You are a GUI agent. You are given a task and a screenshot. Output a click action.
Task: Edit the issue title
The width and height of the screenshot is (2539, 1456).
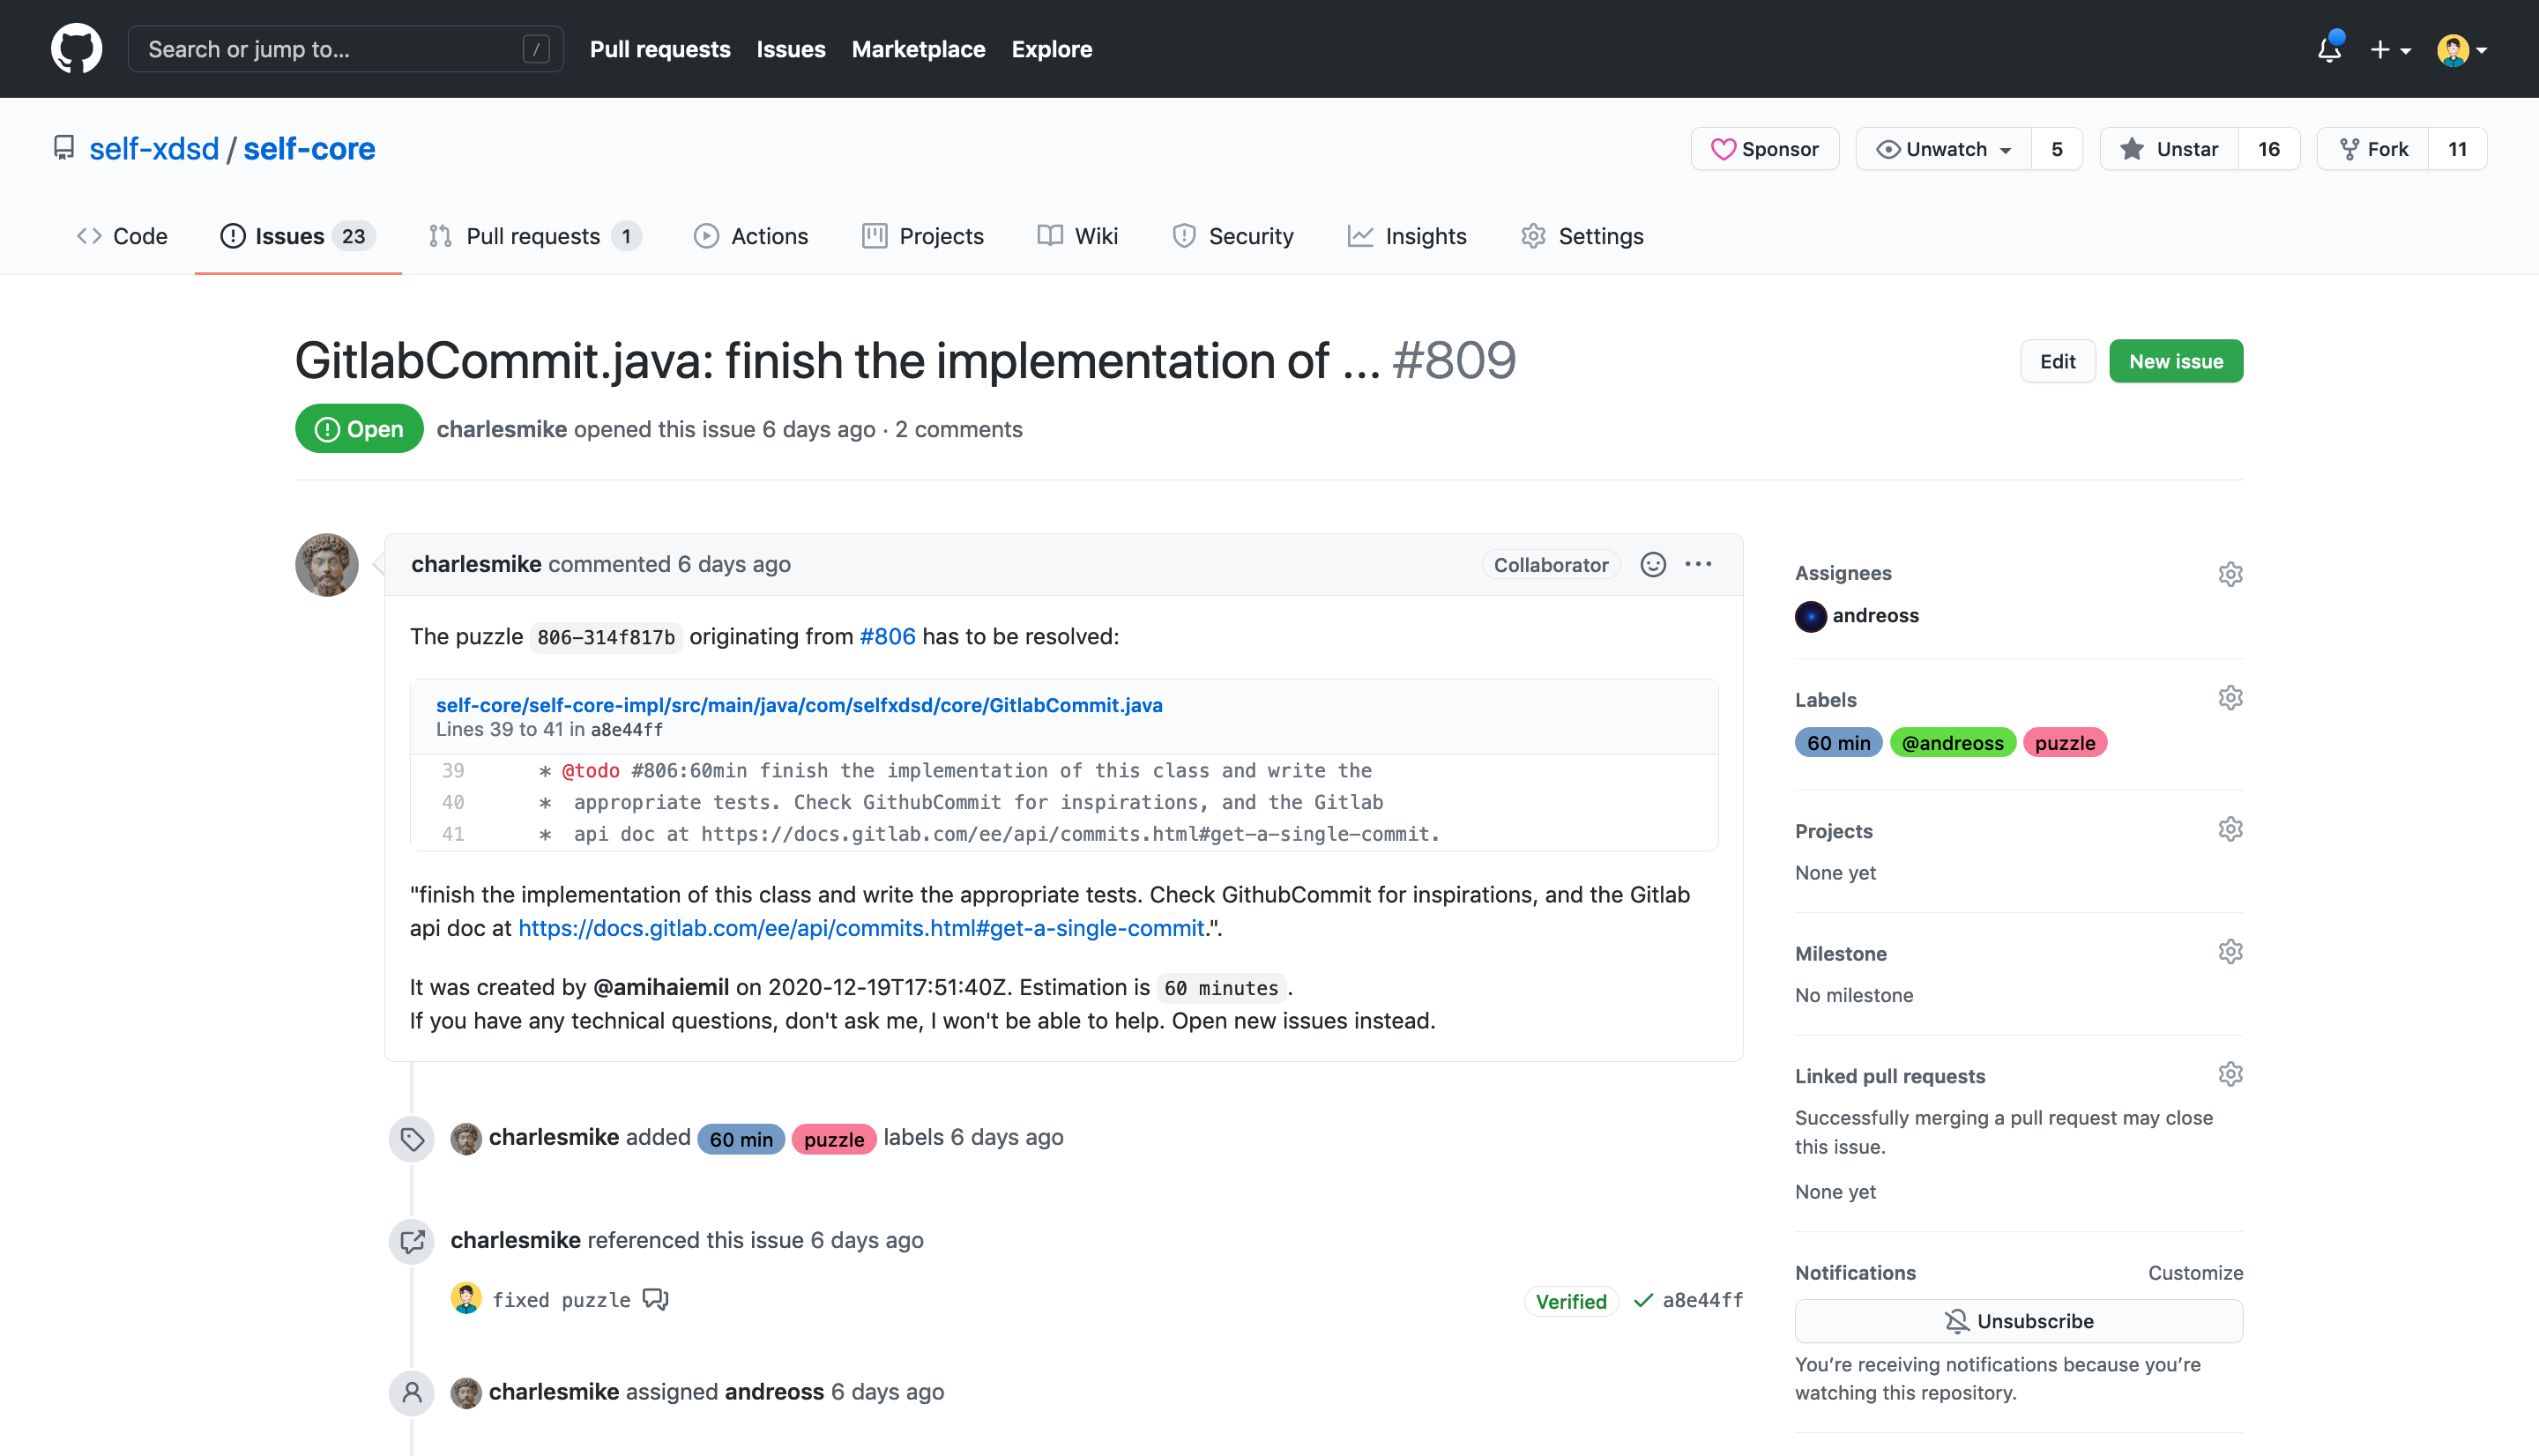[x=2058, y=361]
